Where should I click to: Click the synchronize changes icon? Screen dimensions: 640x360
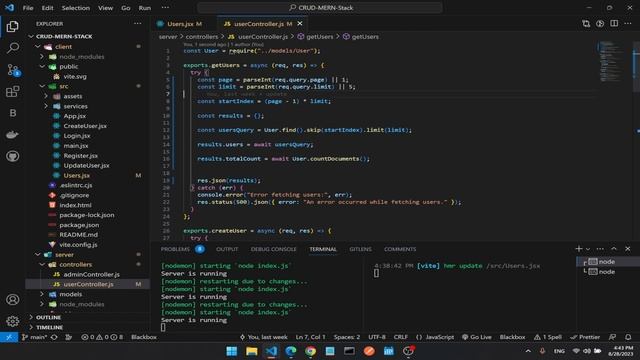[x=54, y=337]
